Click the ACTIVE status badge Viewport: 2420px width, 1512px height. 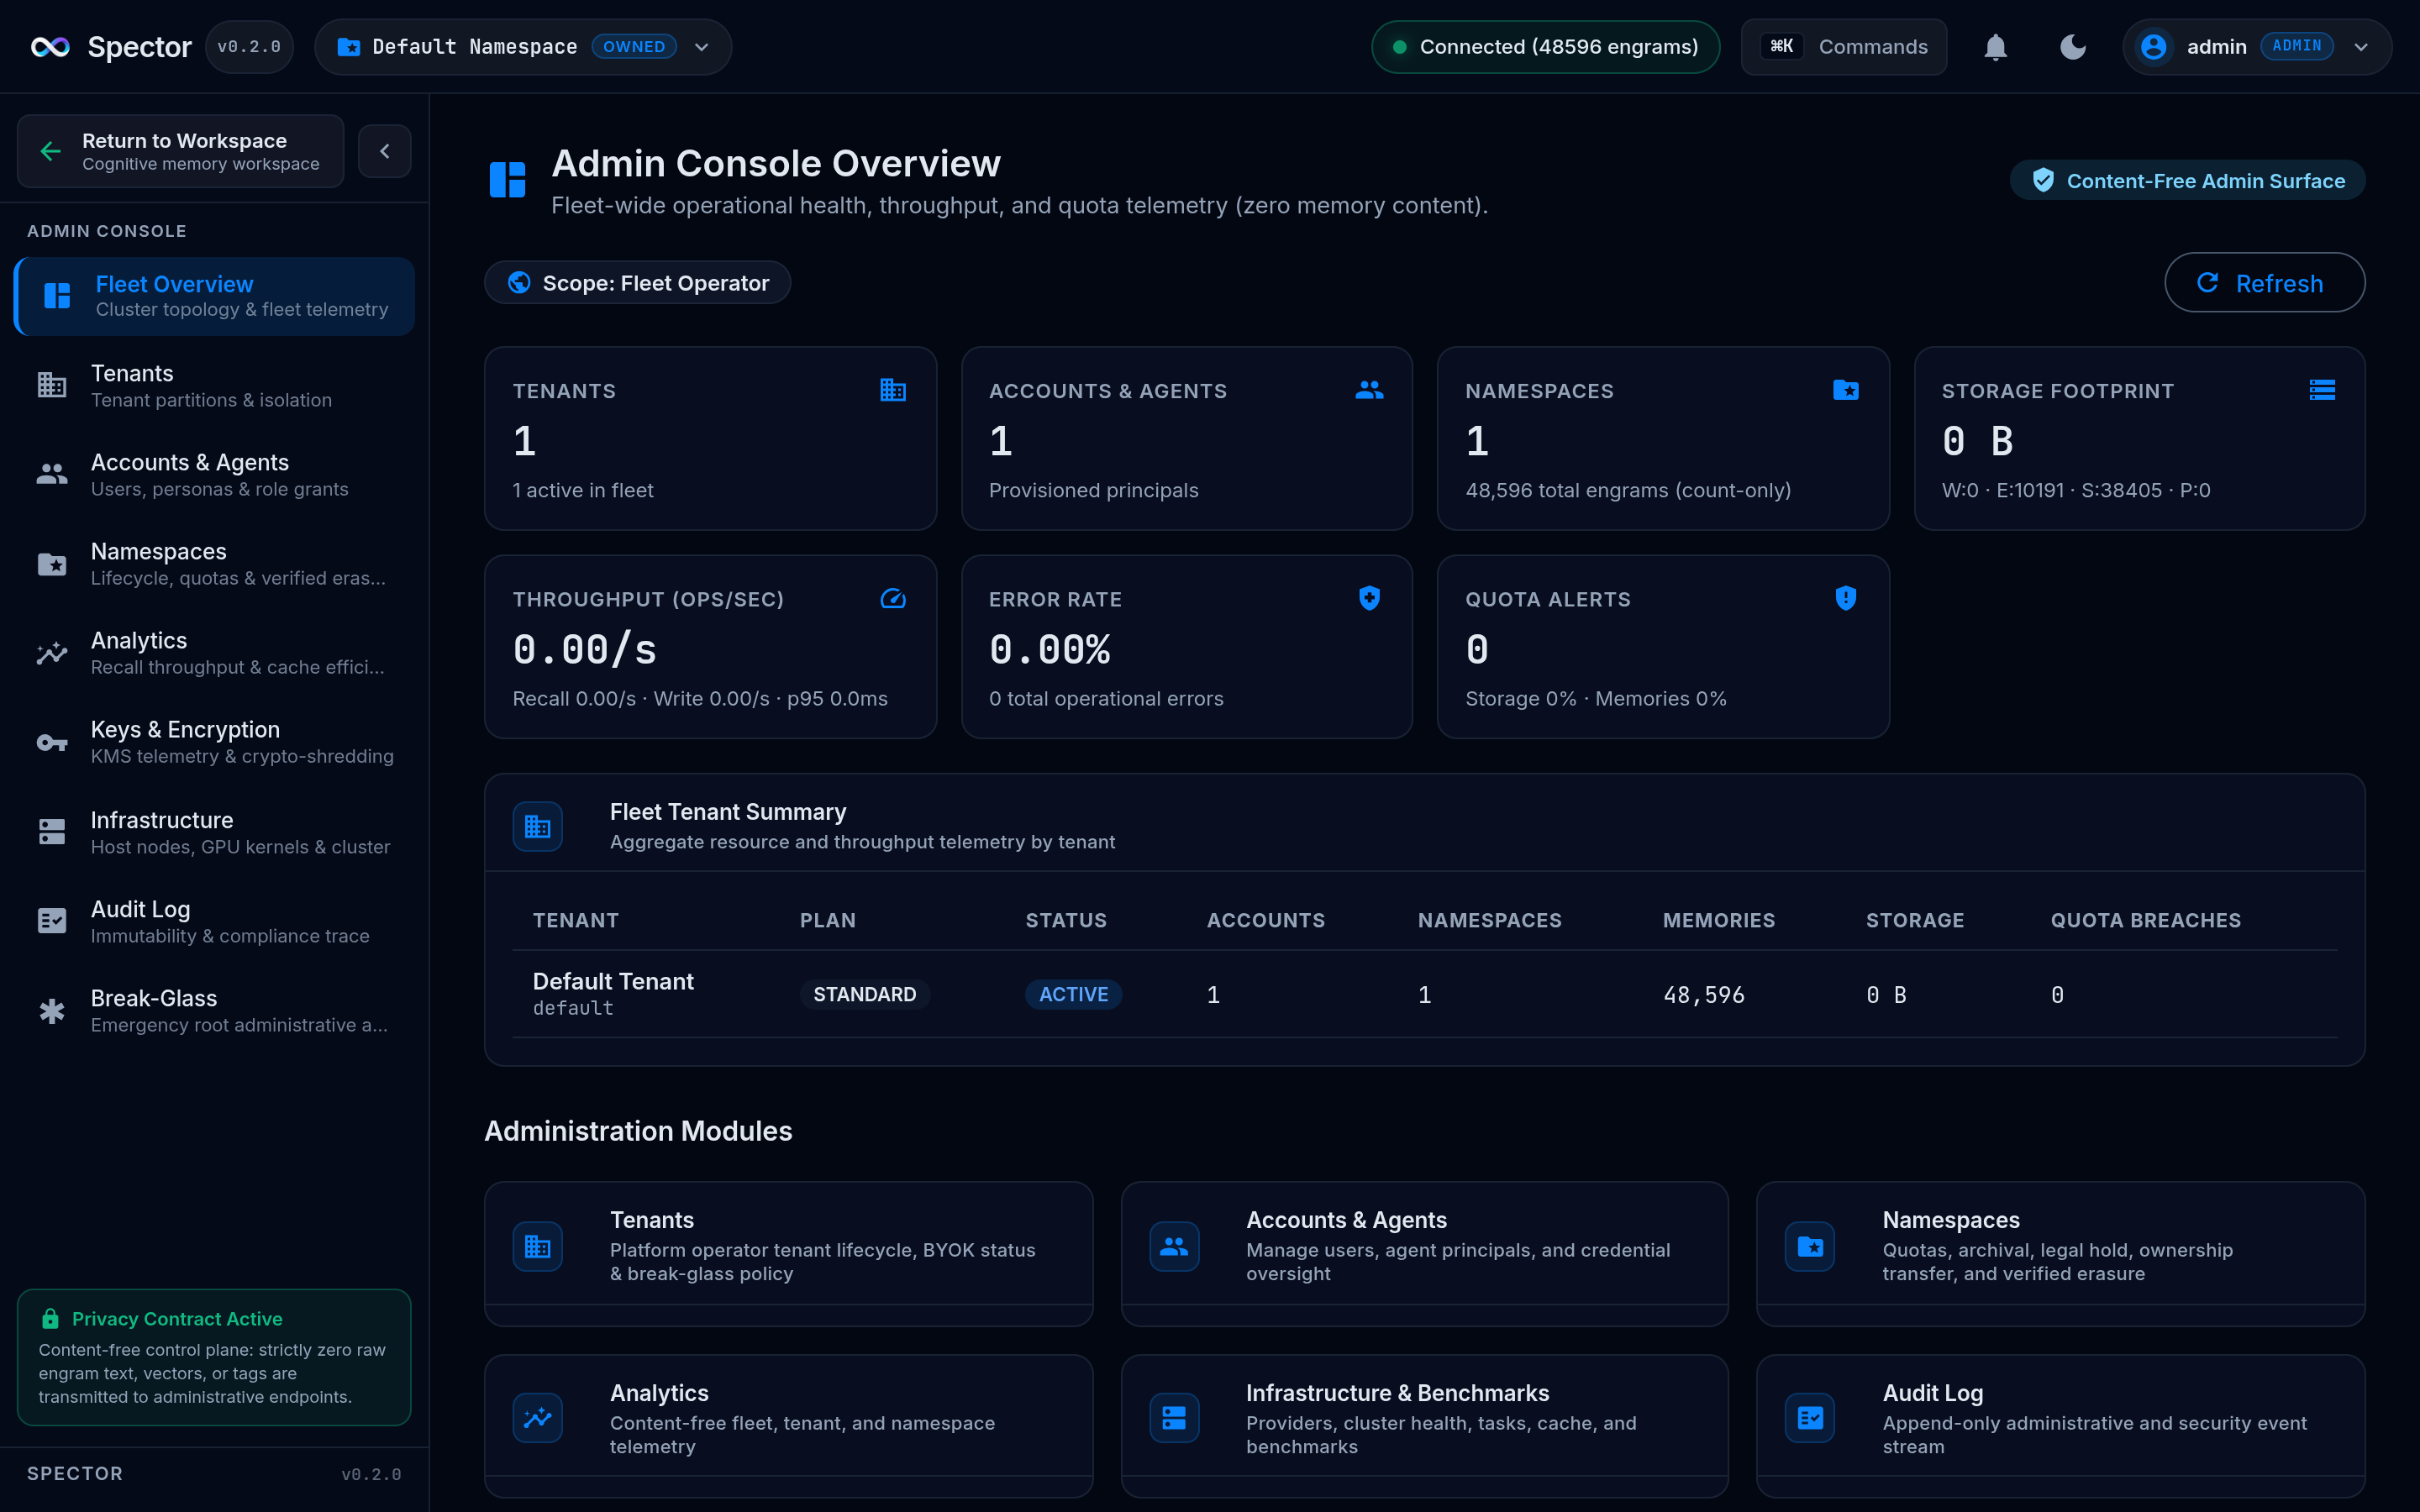pyautogui.click(x=1073, y=995)
